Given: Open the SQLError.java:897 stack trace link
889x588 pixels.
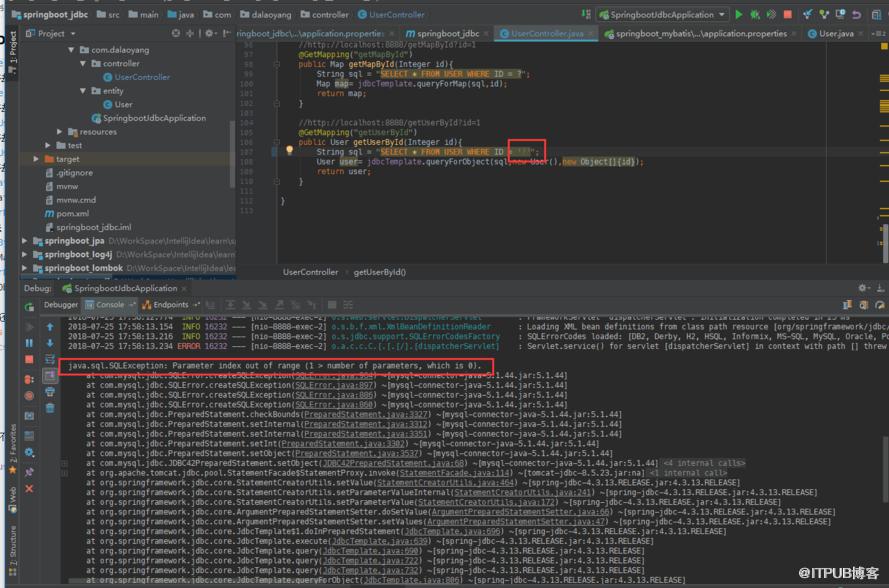Looking at the screenshot, I should click(x=334, y=386).
